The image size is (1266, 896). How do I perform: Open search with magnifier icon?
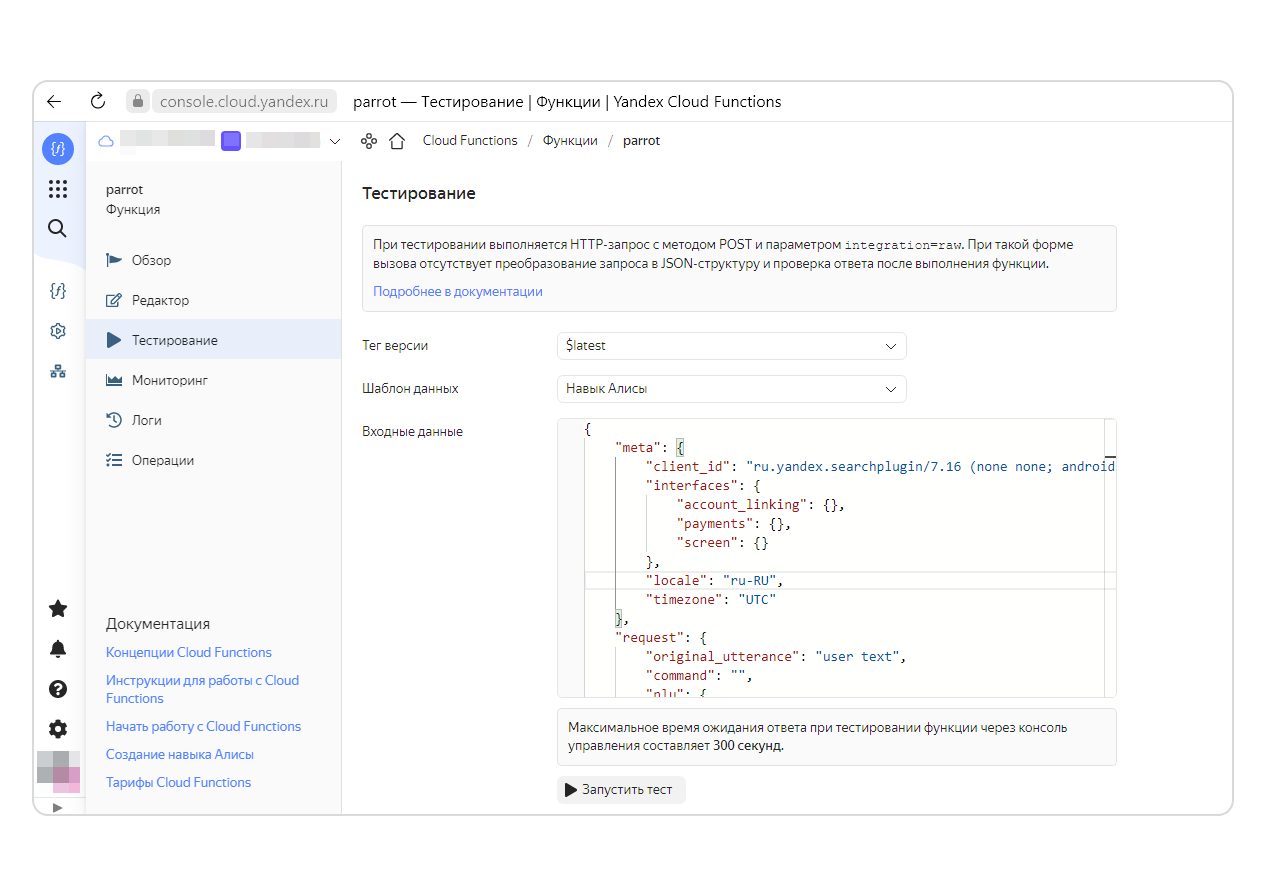[58, 228]
